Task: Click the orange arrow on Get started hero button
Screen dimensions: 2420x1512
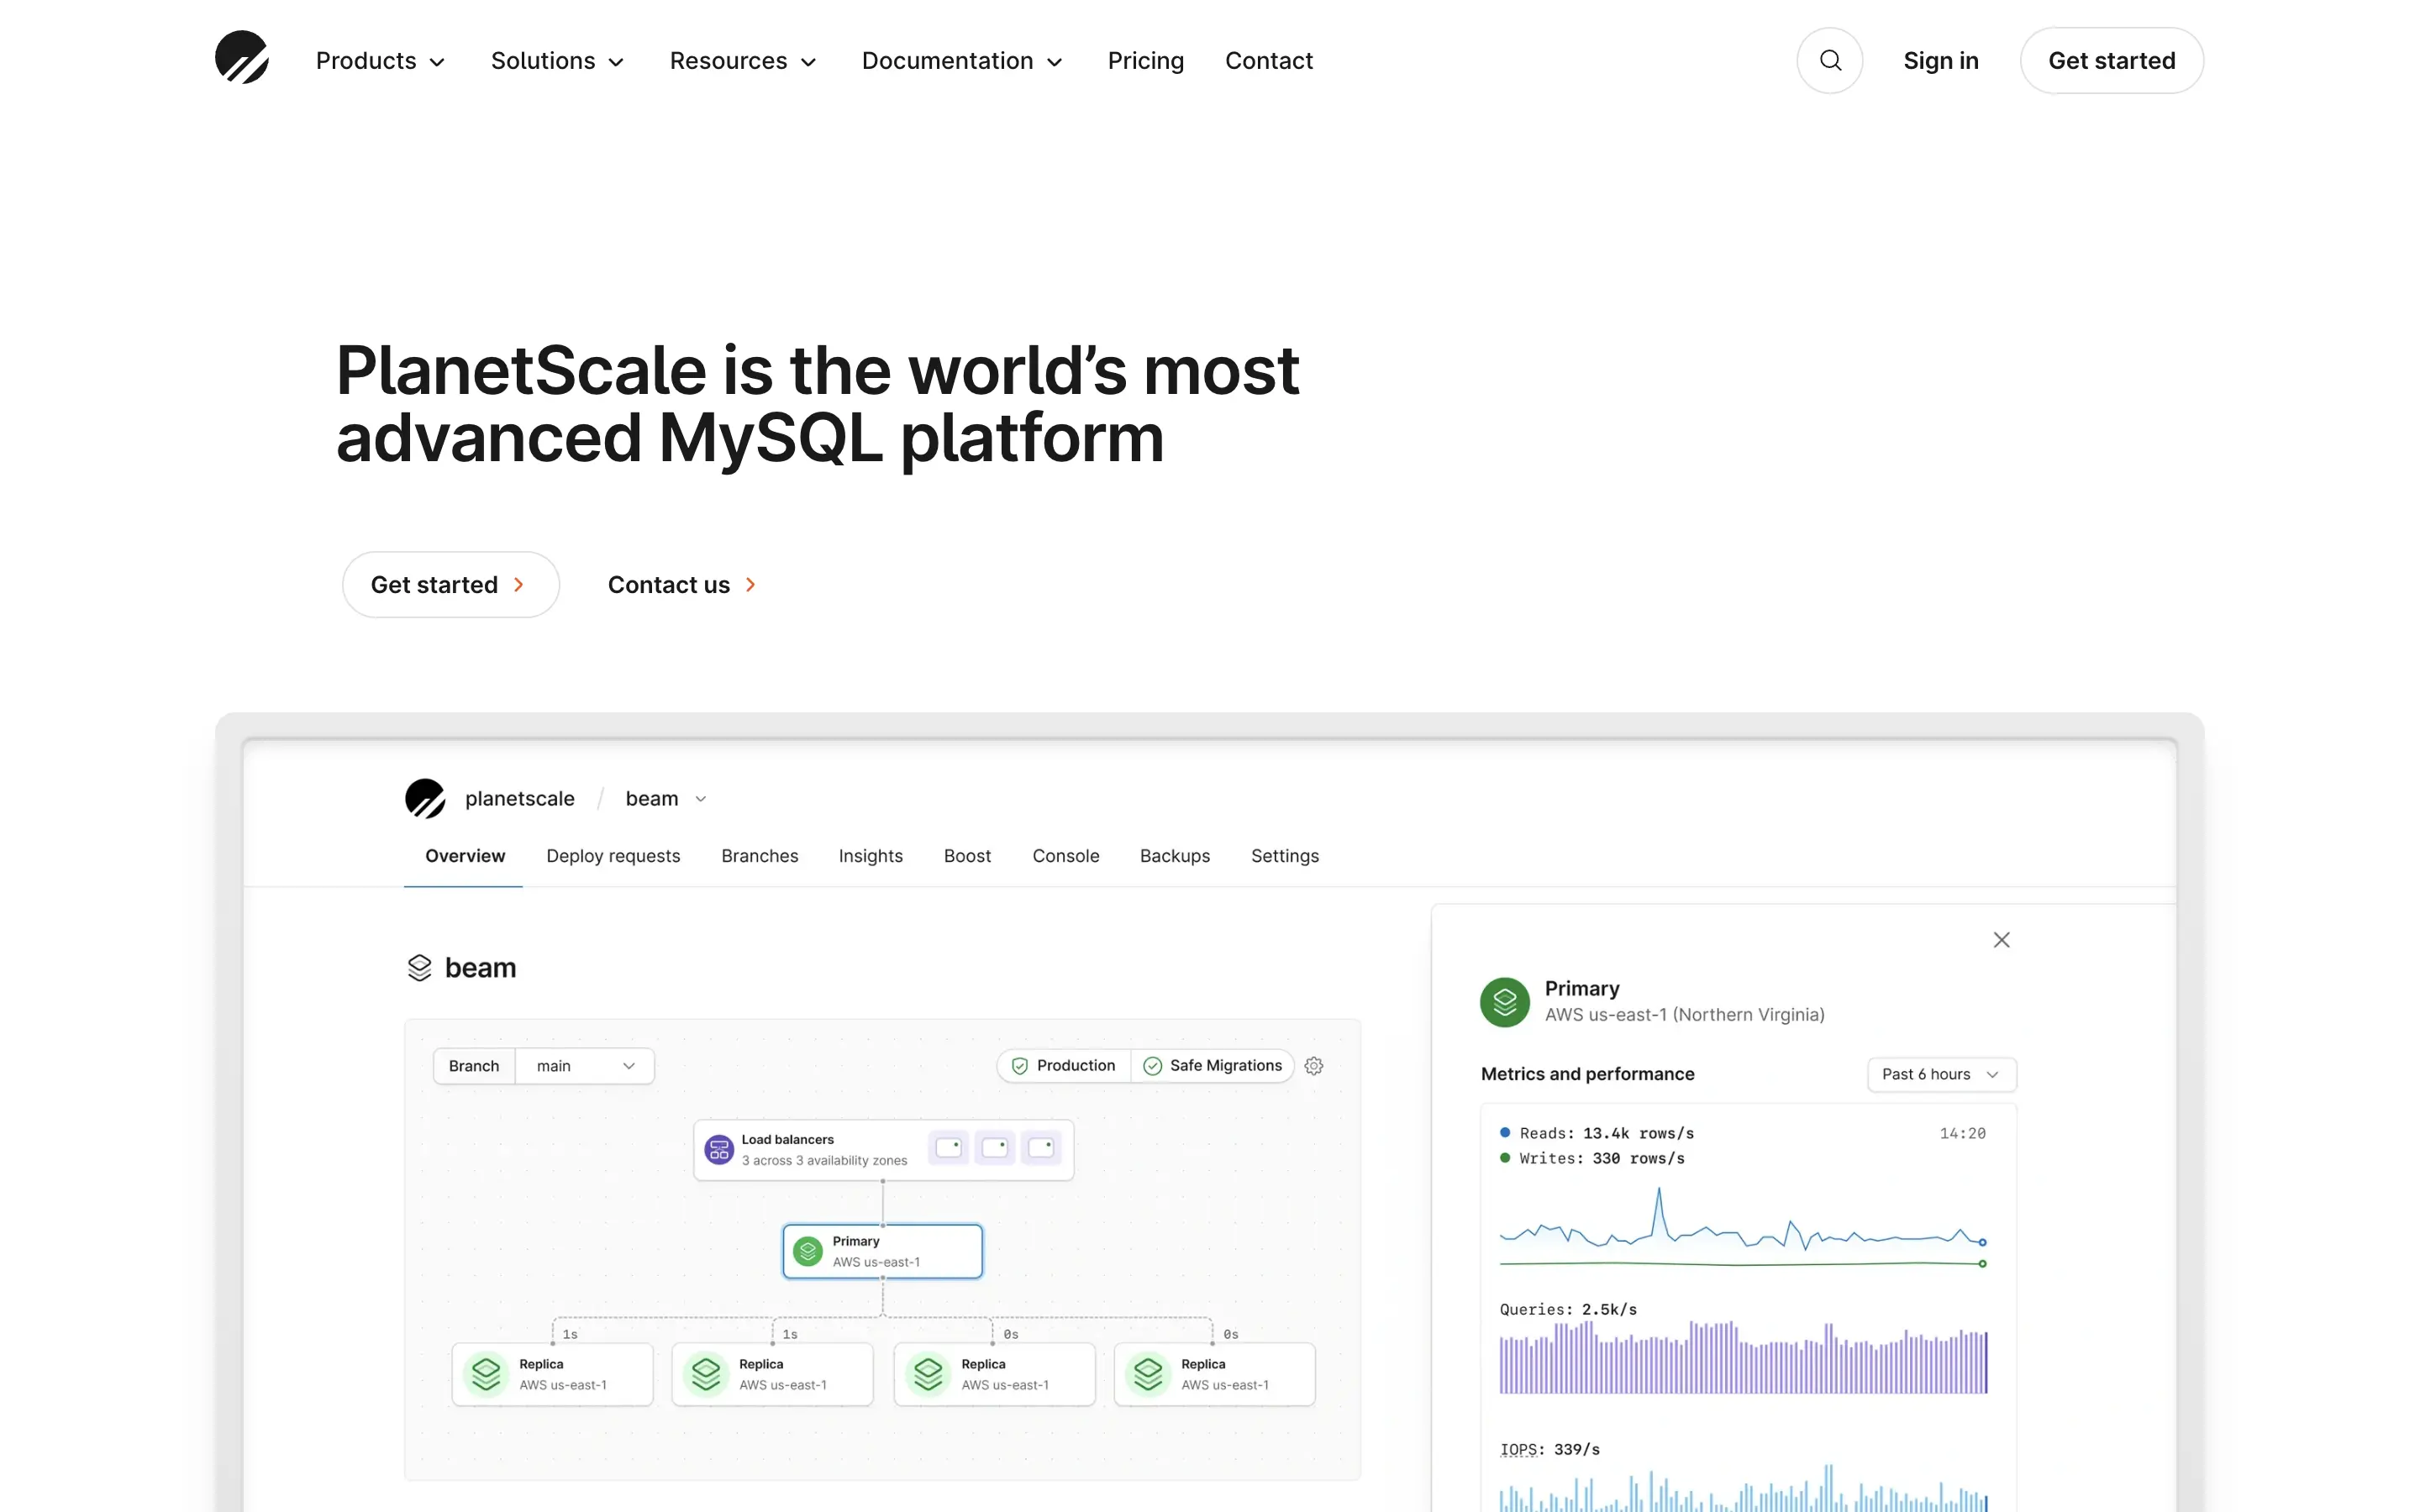Action: [518, 585]
